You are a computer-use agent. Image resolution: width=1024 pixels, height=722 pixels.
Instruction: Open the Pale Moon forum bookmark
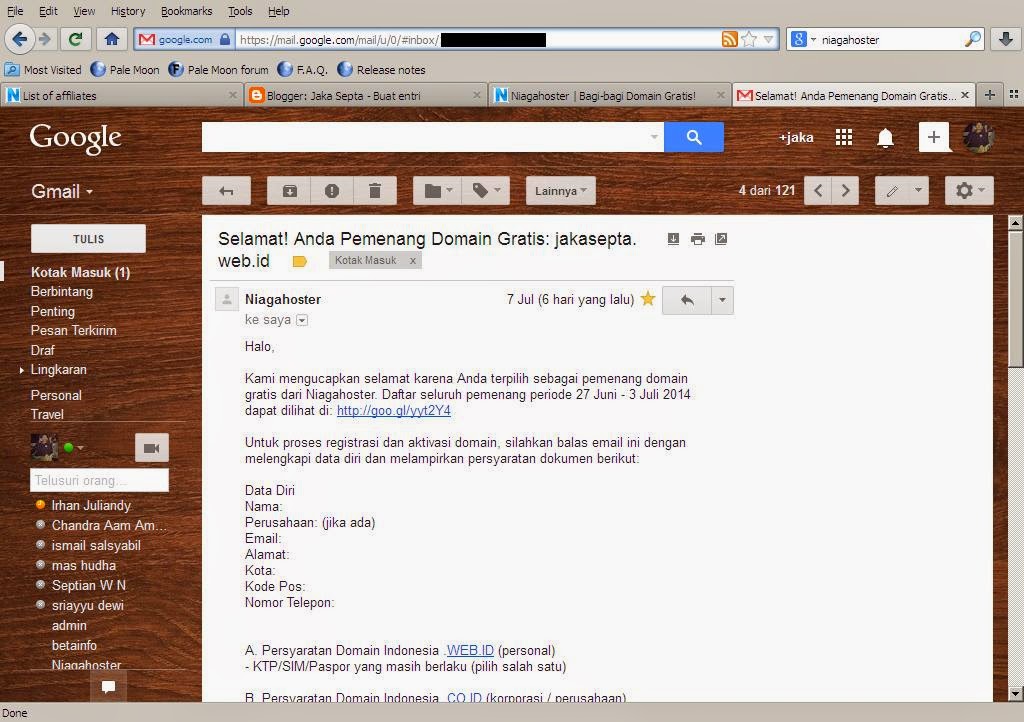218,69
